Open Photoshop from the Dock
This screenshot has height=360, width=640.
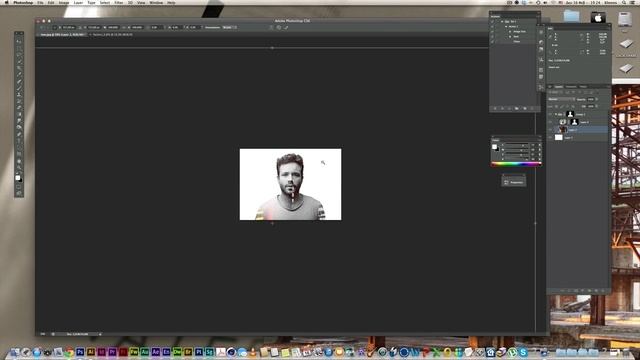coord(80,352)
